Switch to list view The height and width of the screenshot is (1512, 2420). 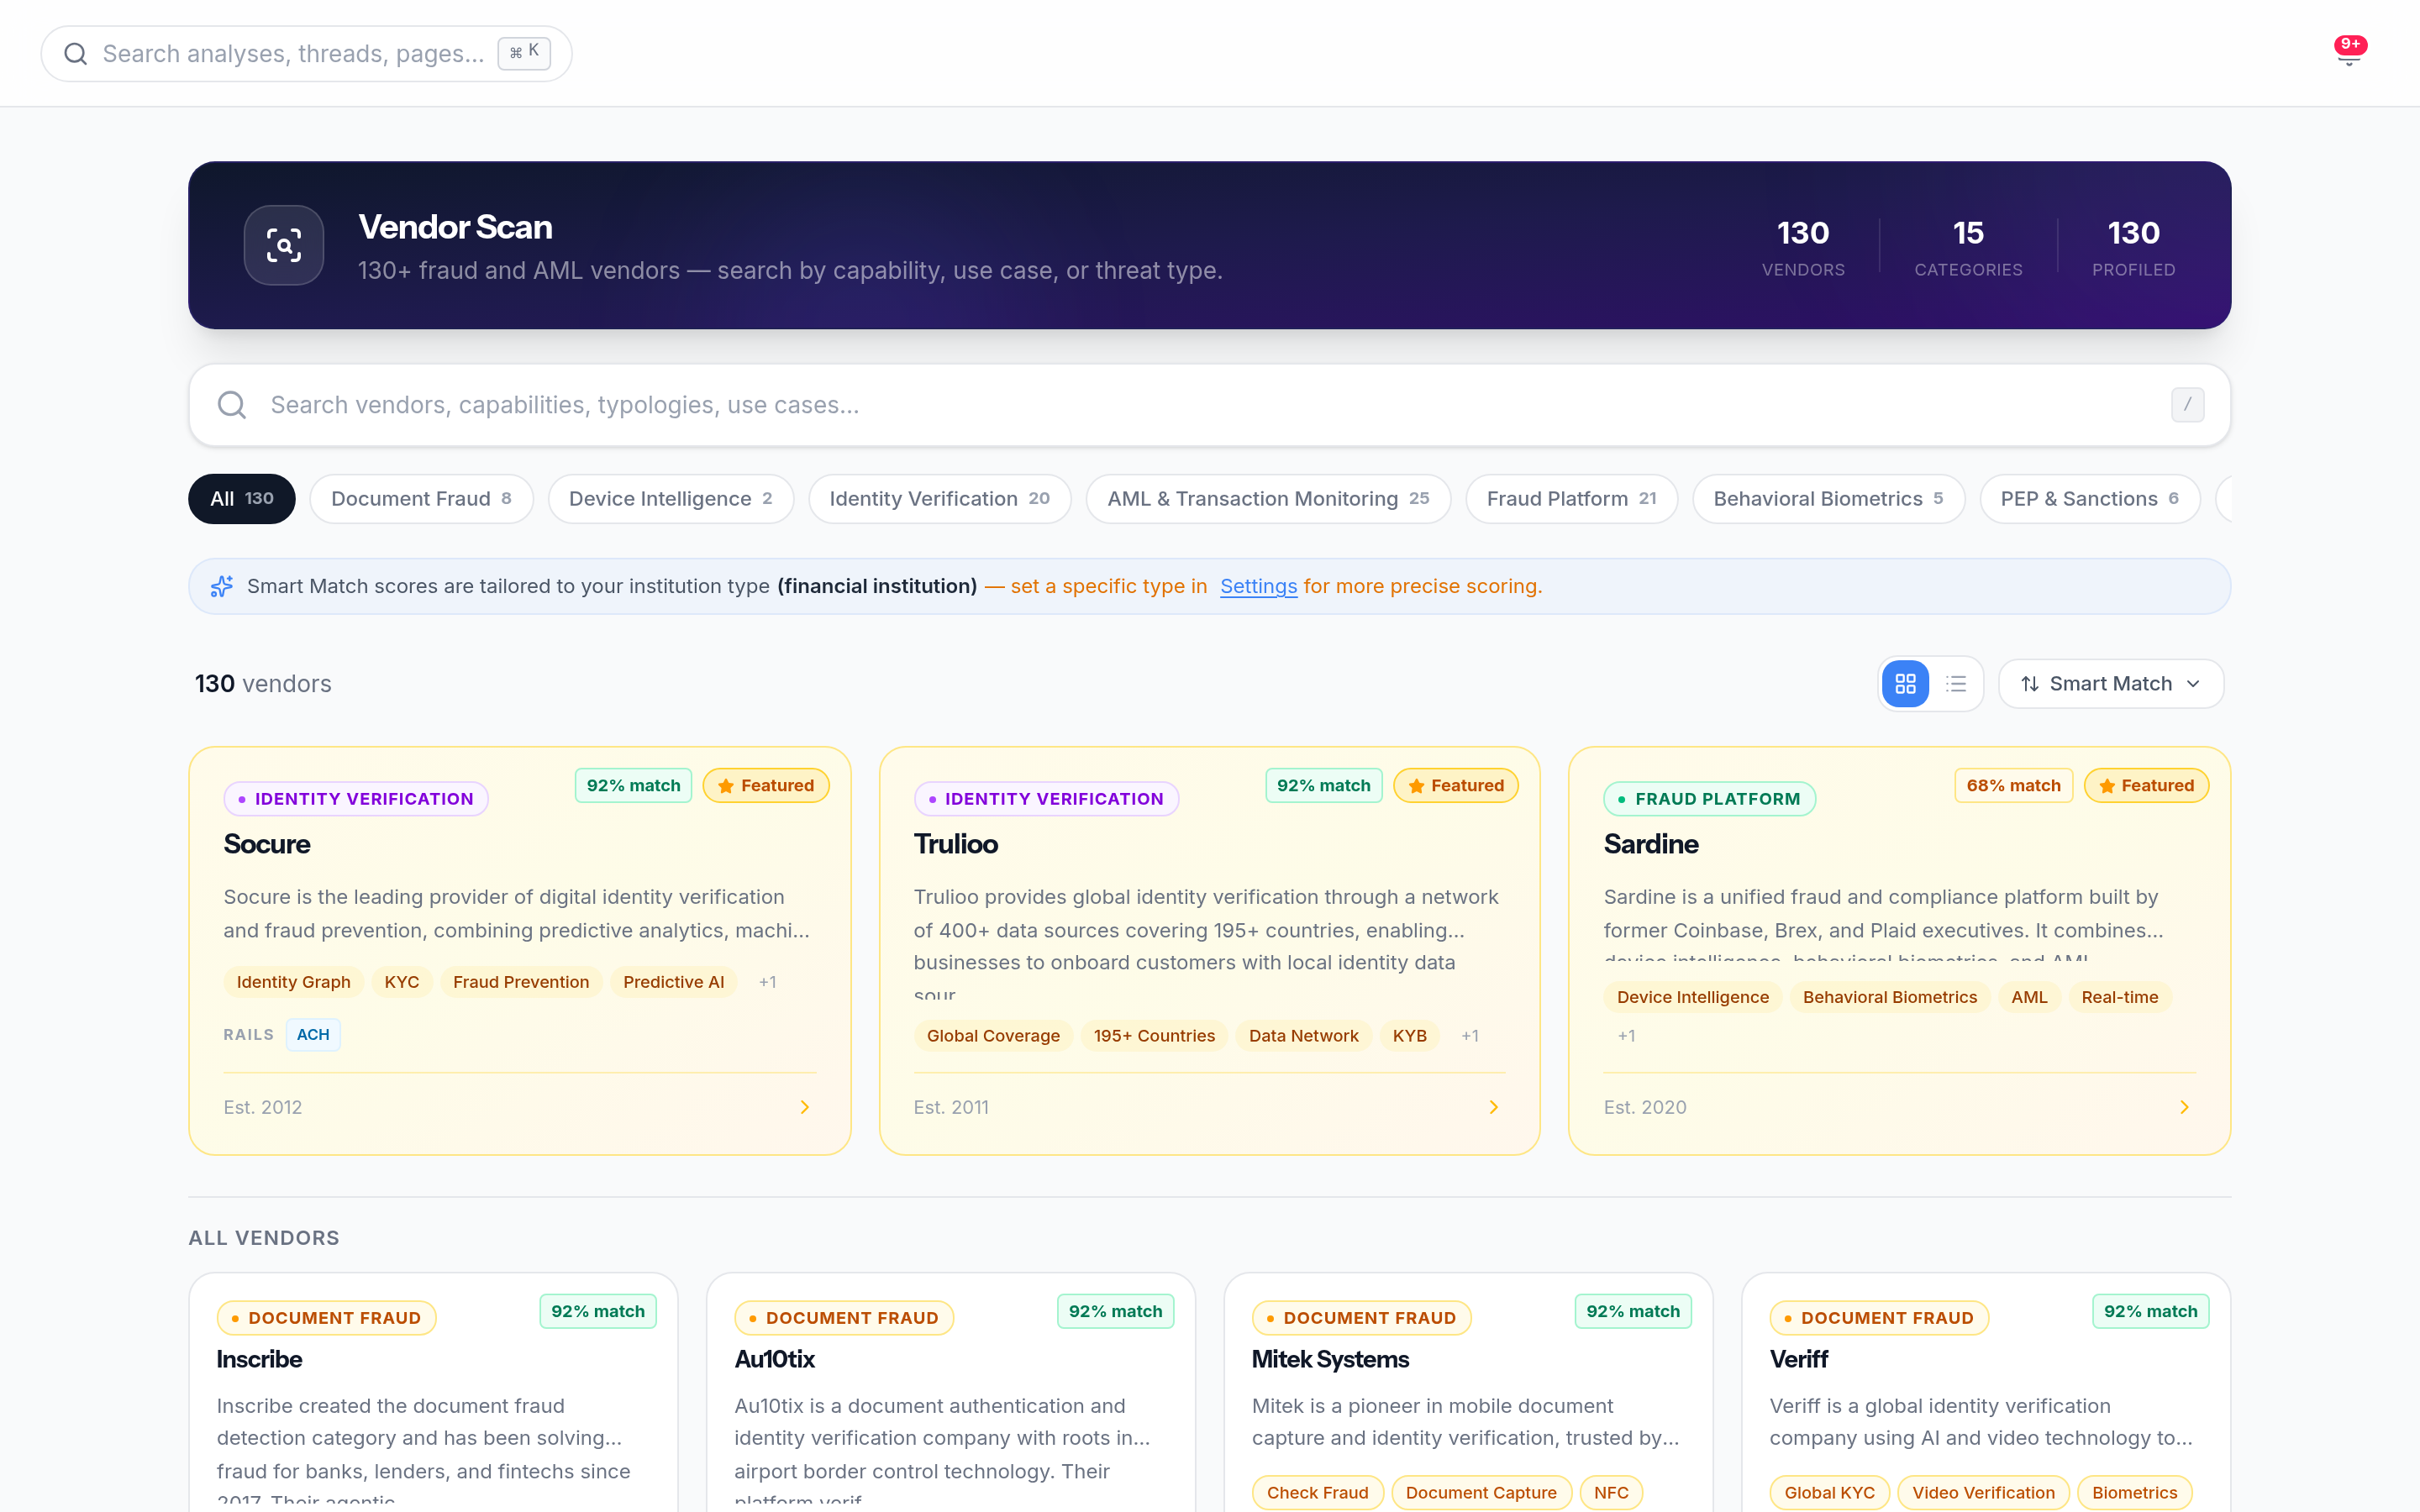(1956, 684)
